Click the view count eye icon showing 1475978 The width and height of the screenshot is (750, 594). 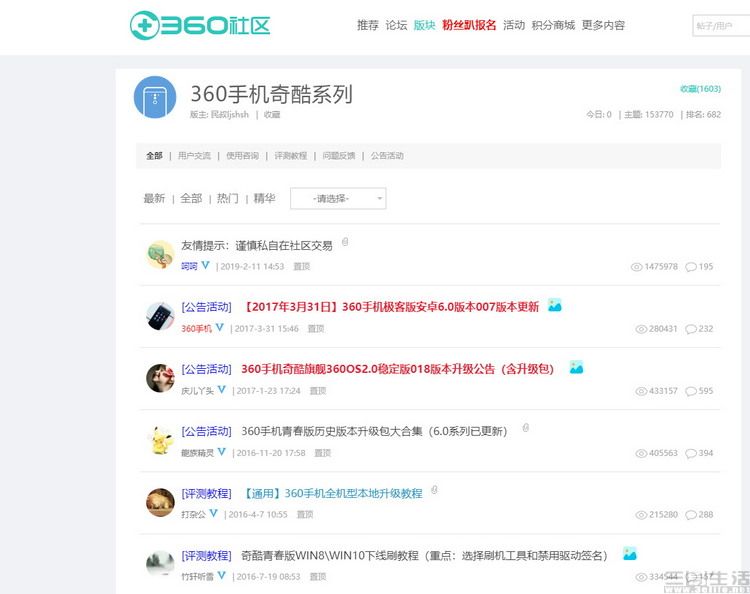pos(637,267)
